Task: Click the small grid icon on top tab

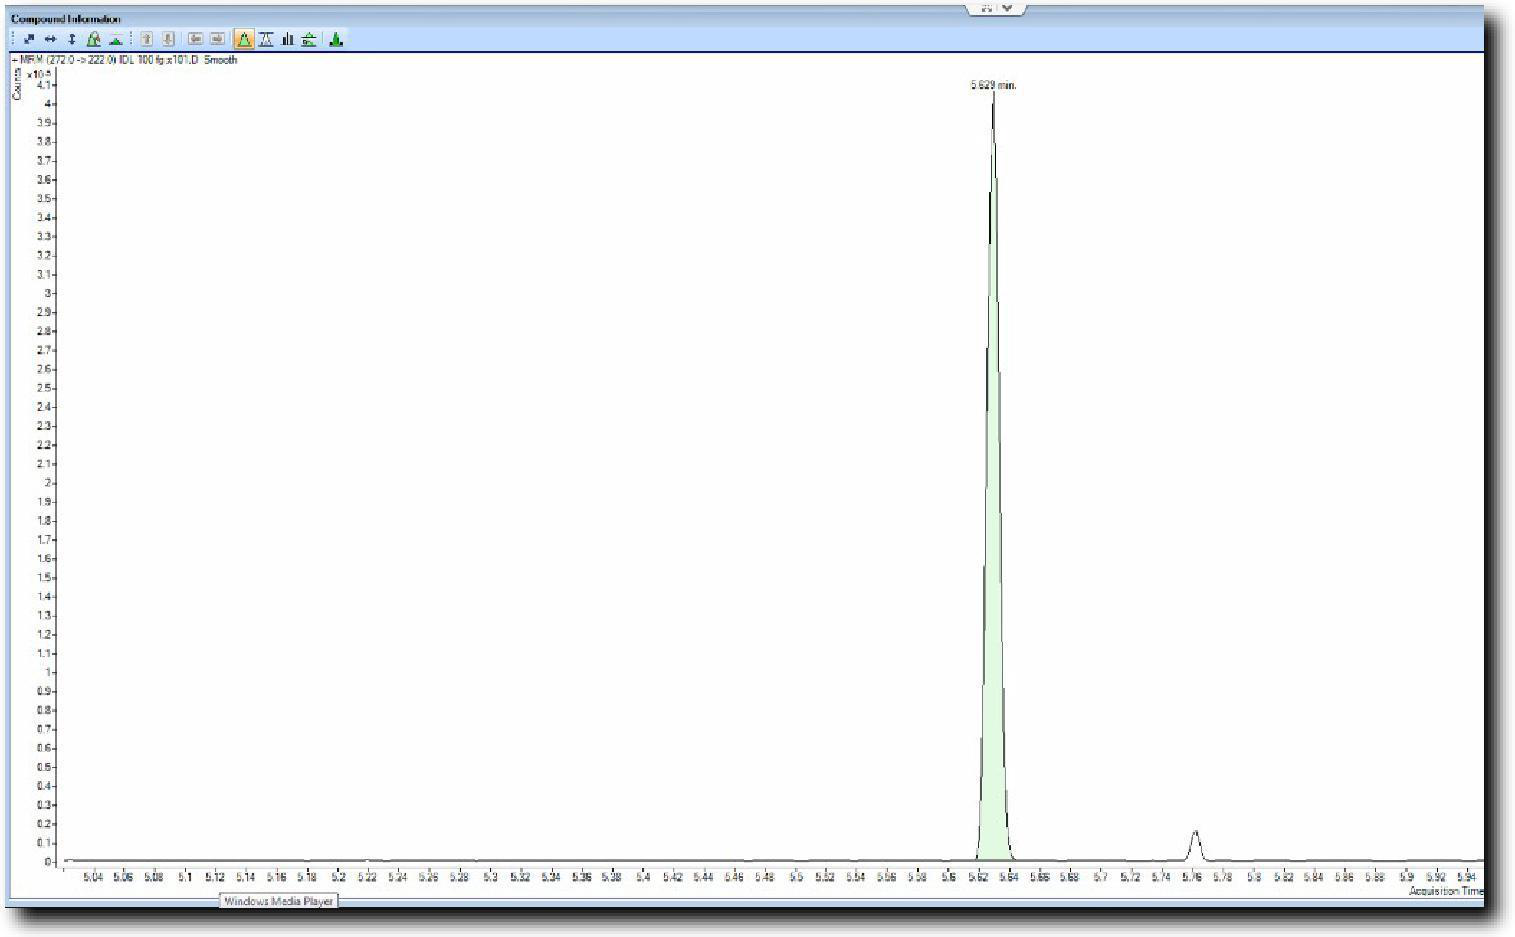Action: pos(987,7)
